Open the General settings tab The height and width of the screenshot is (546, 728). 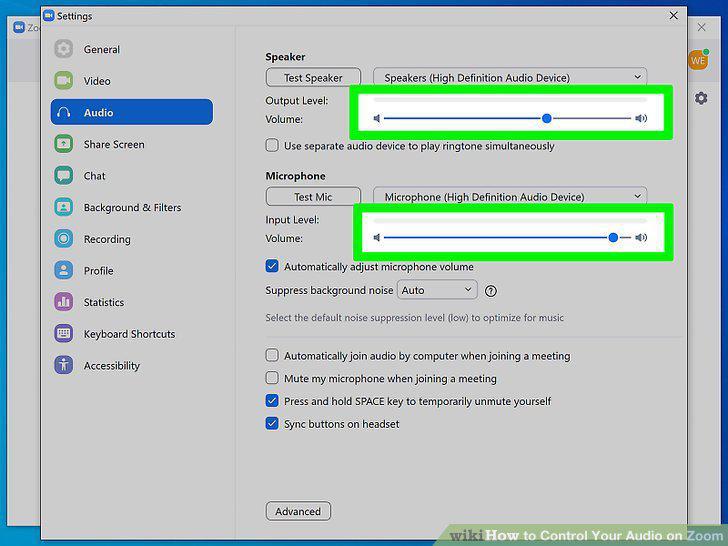click(x=132, y=49)
